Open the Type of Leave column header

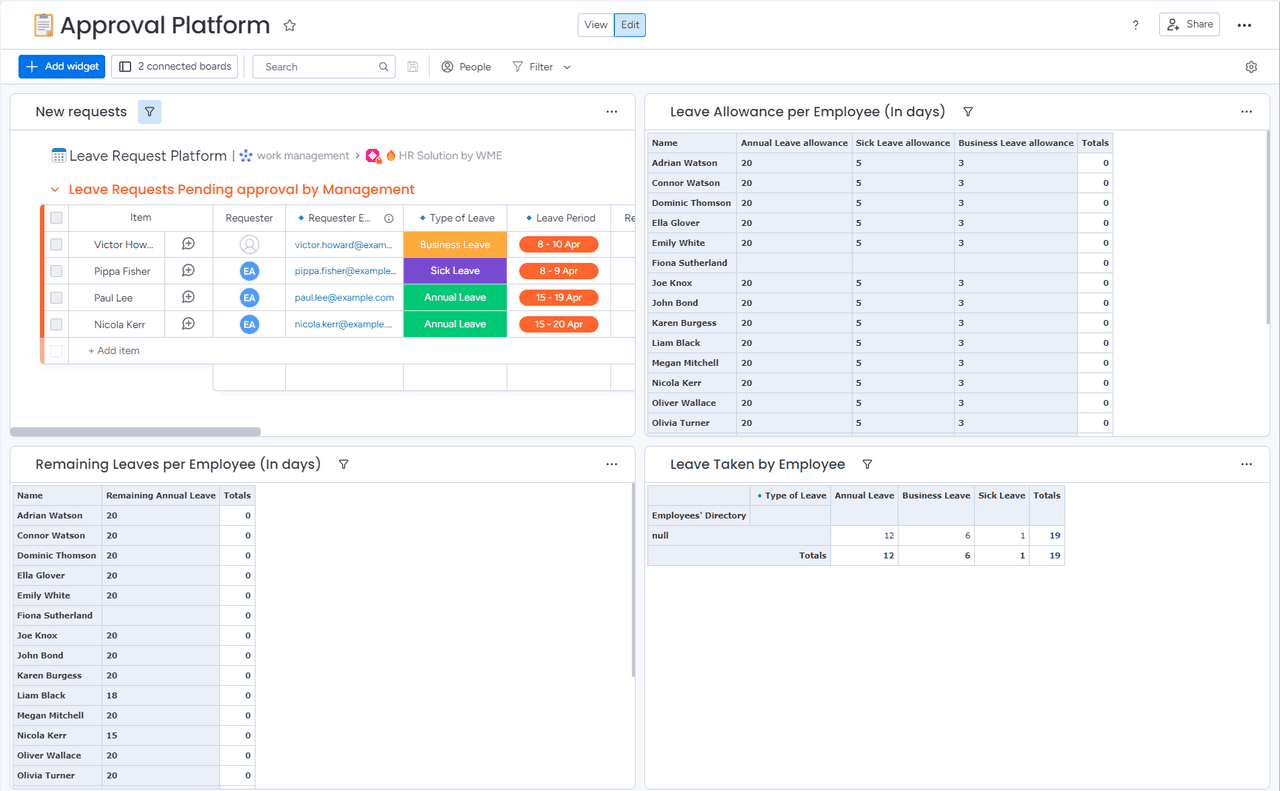tap(455, 218)
